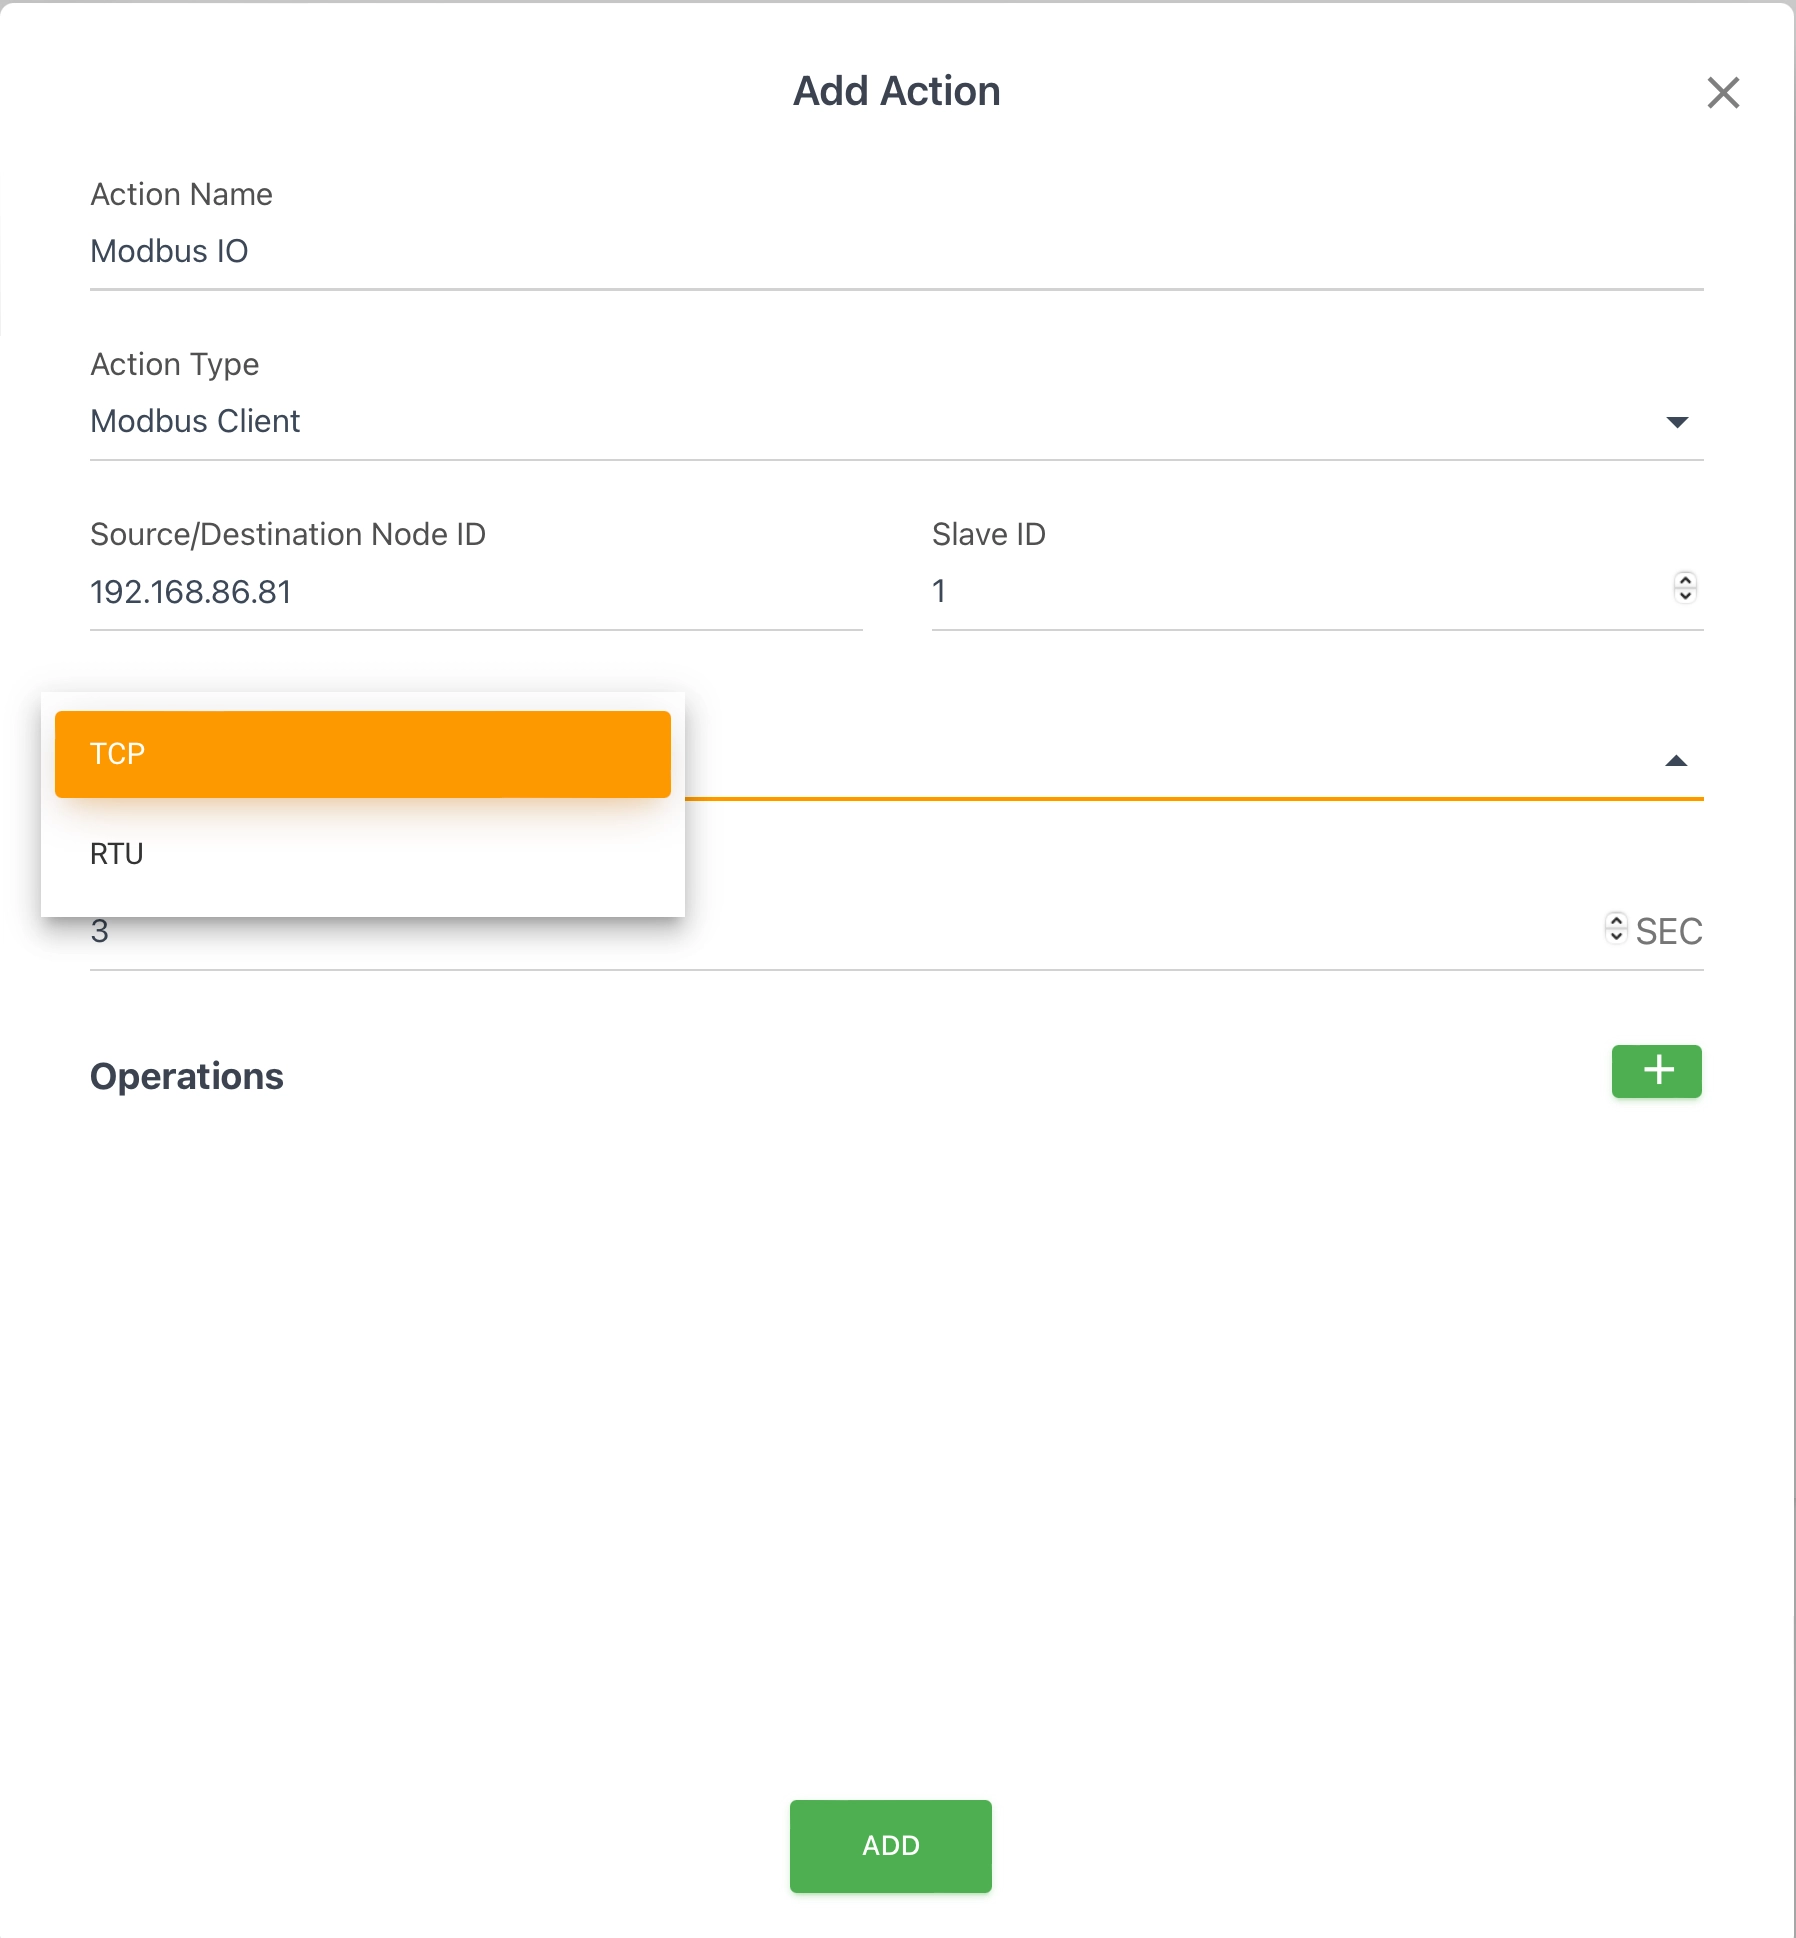
Task: Click the Action Name label
Action: (x=182, y=194)
